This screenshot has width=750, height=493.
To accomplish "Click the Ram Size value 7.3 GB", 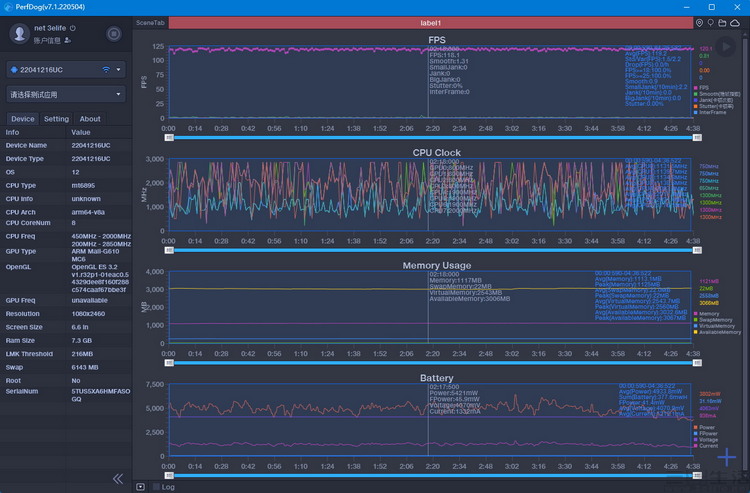I will (81, 340).
